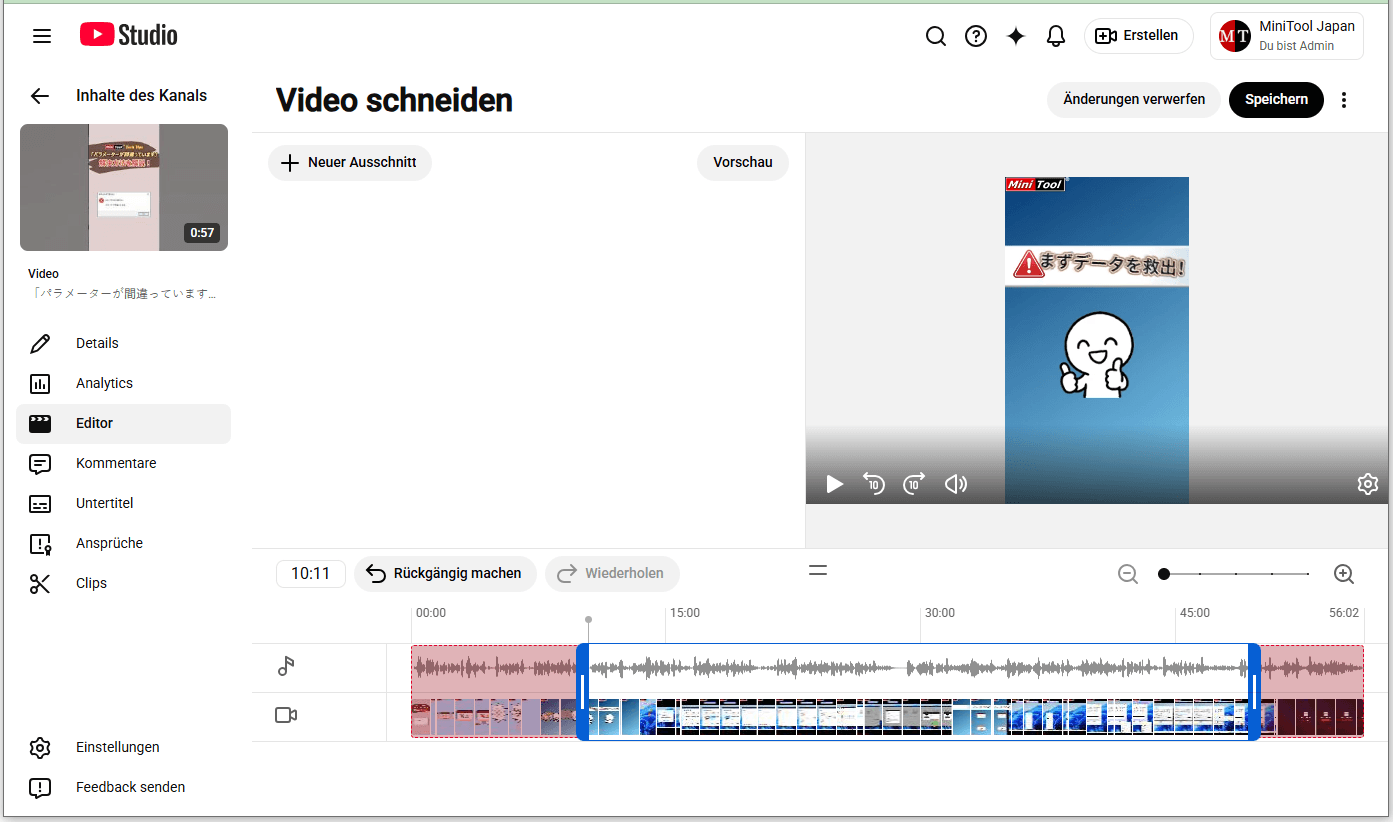Click the 10:11 timecode field
Viewport: 1393px width, 822px height.
311,574
